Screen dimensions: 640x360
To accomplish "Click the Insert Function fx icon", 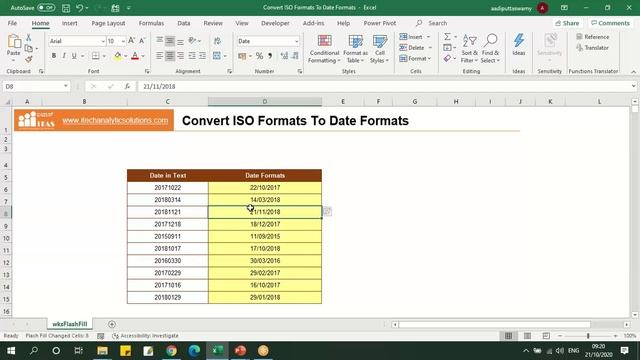I will pyautogui.click(x=127, y=87).
